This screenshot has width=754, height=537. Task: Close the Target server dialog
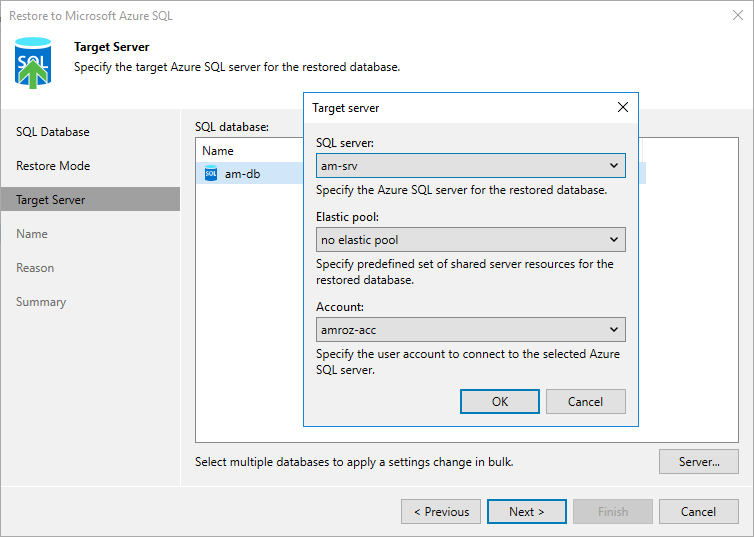pyautogui.click(x=623, y=108)
